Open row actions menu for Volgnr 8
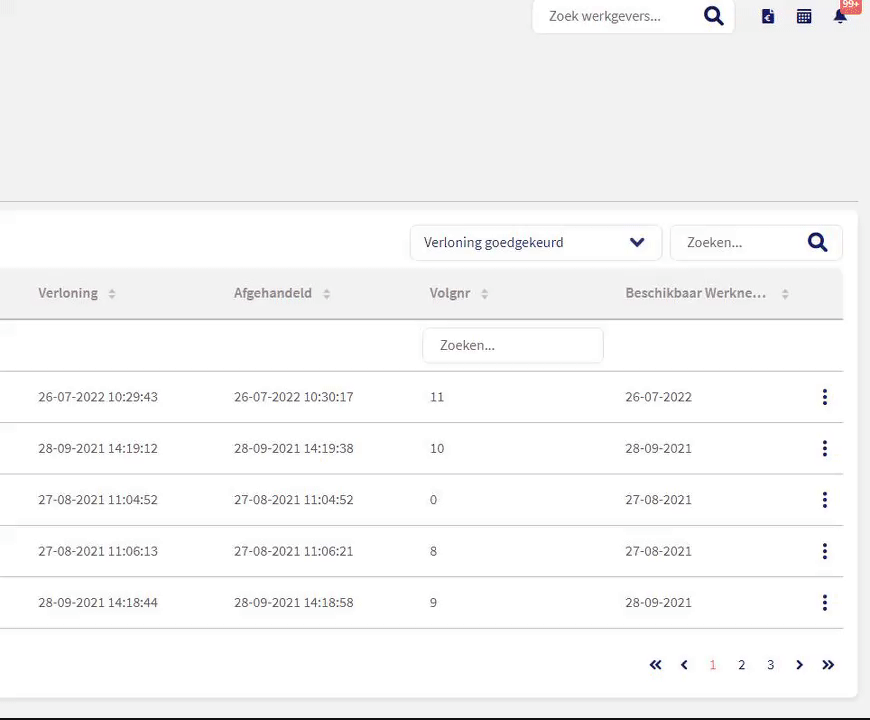The image size is (870, 720). coord(824,551)
